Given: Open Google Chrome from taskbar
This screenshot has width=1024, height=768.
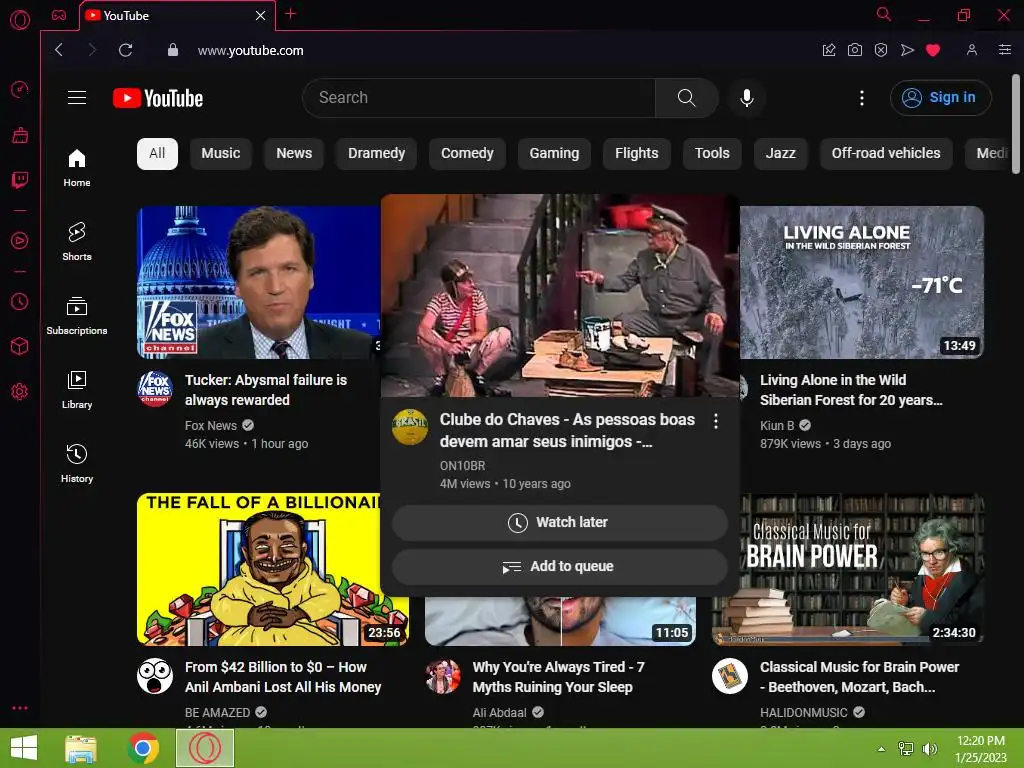Looking at the screenshot, I should pos(143,748).
